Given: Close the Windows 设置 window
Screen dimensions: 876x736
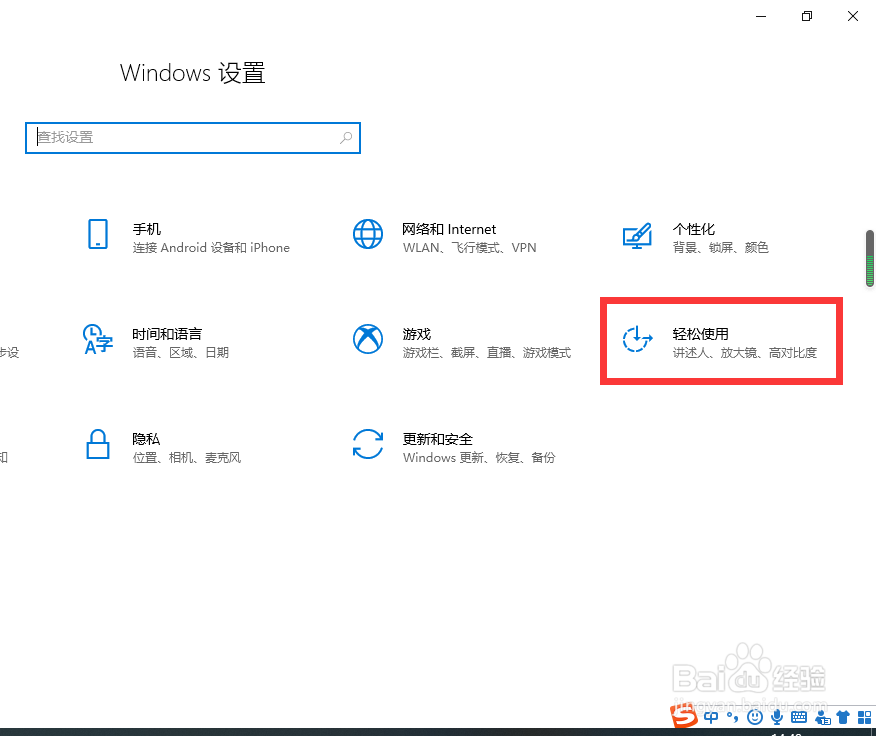Looking at the screenshot, I should pos(853,16).
